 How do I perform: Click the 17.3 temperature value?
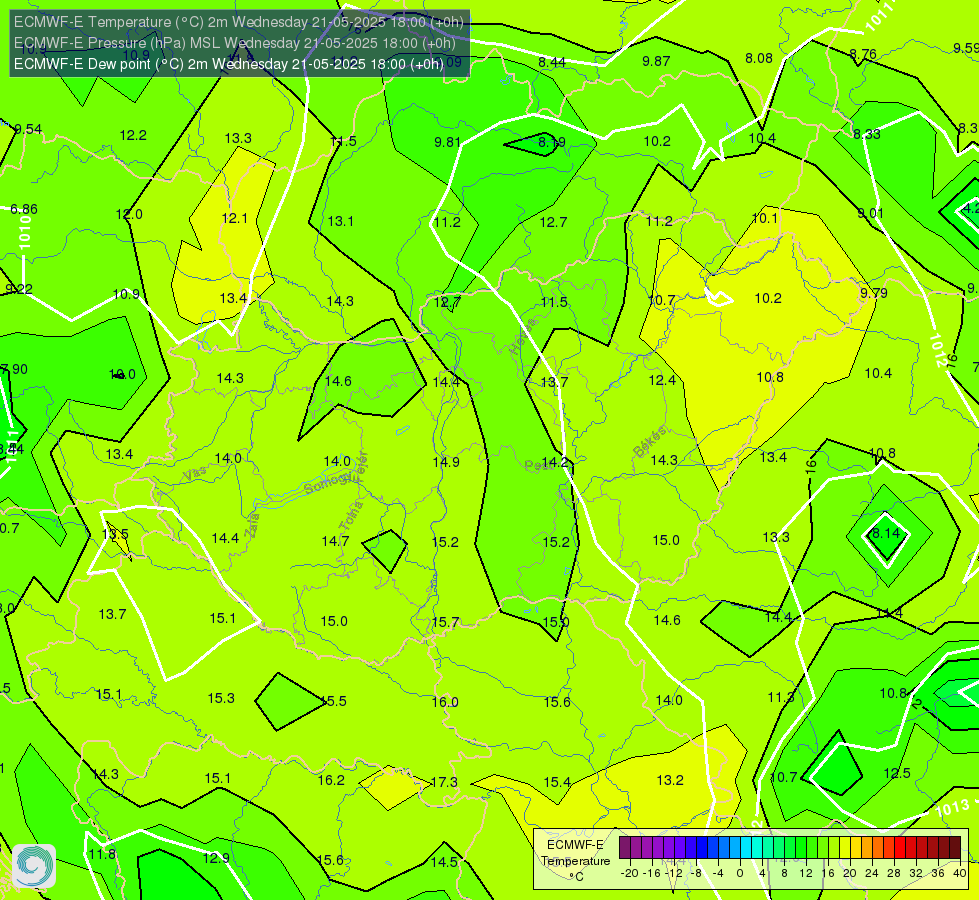pos(445,782)
